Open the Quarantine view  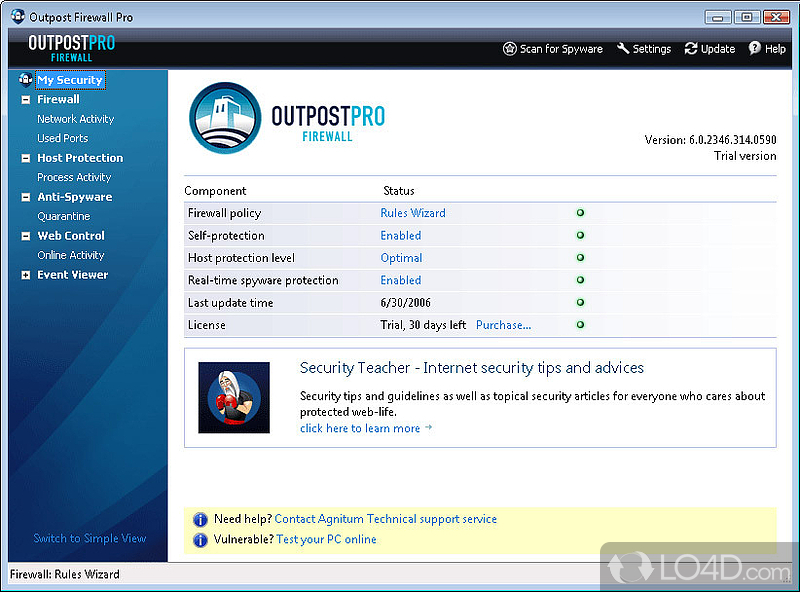[x=63, y=216]
